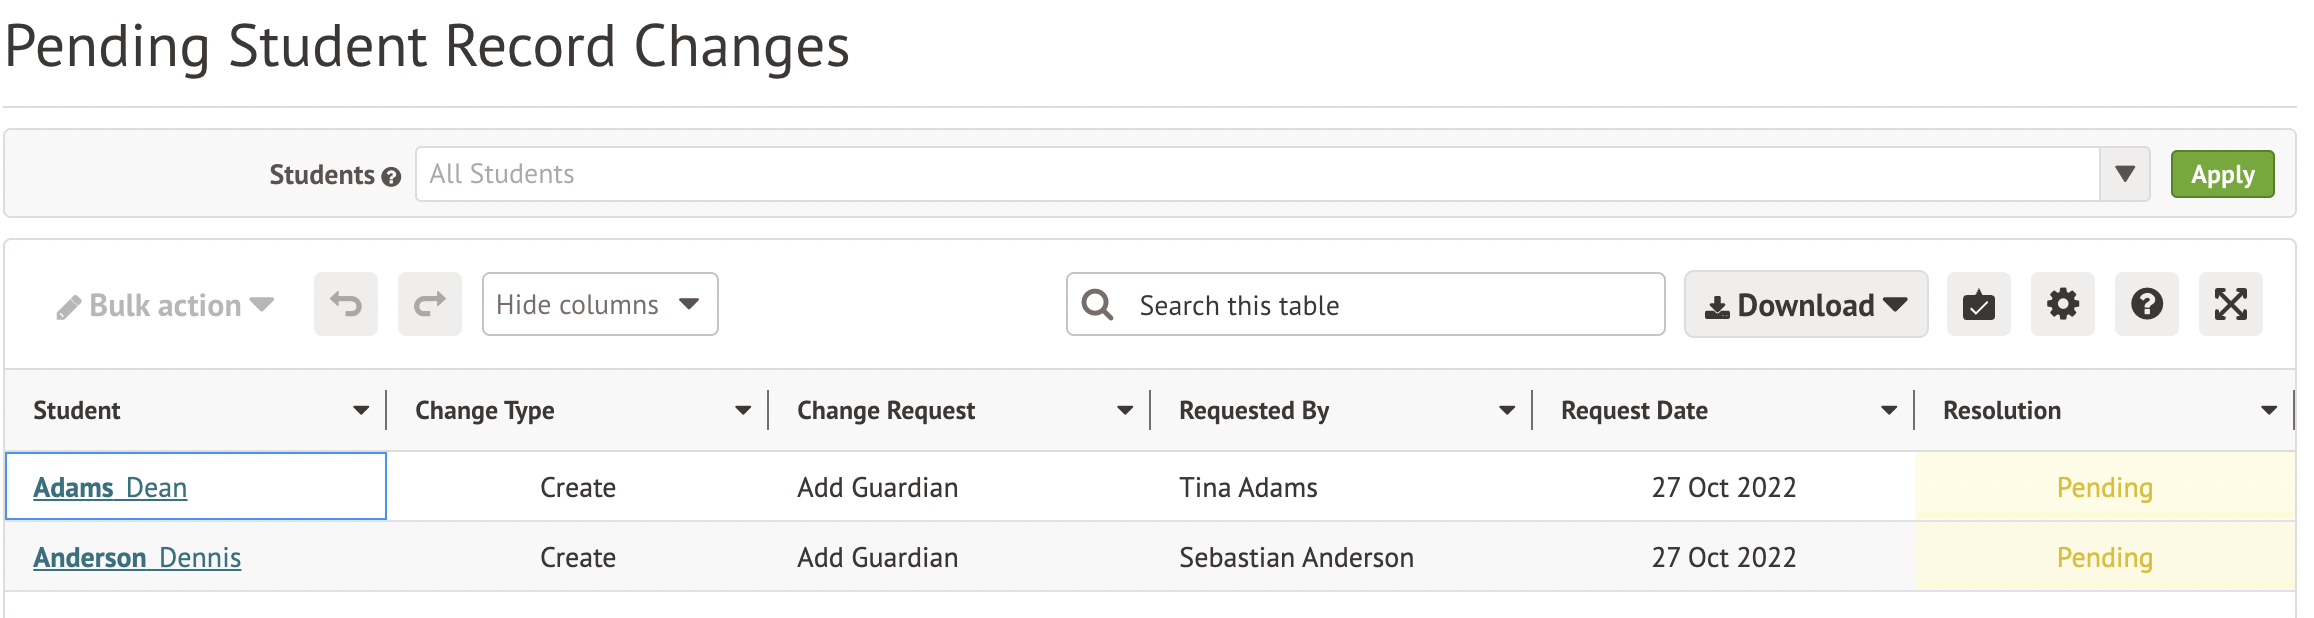Open the Student column header menu
This screenshot has width=2314, height=618.
[361, 410]
